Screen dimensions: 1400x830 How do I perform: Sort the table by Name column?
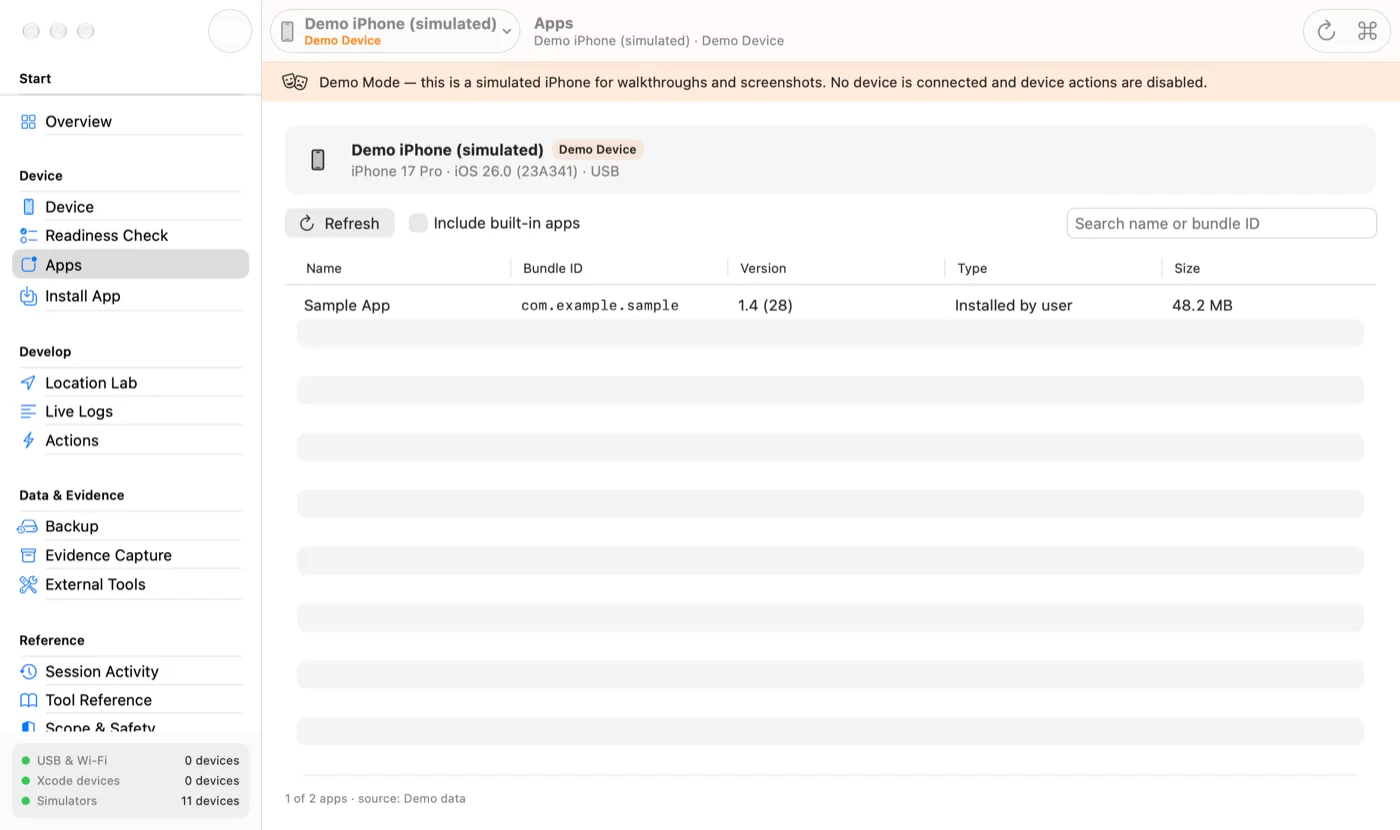point(324,268)
